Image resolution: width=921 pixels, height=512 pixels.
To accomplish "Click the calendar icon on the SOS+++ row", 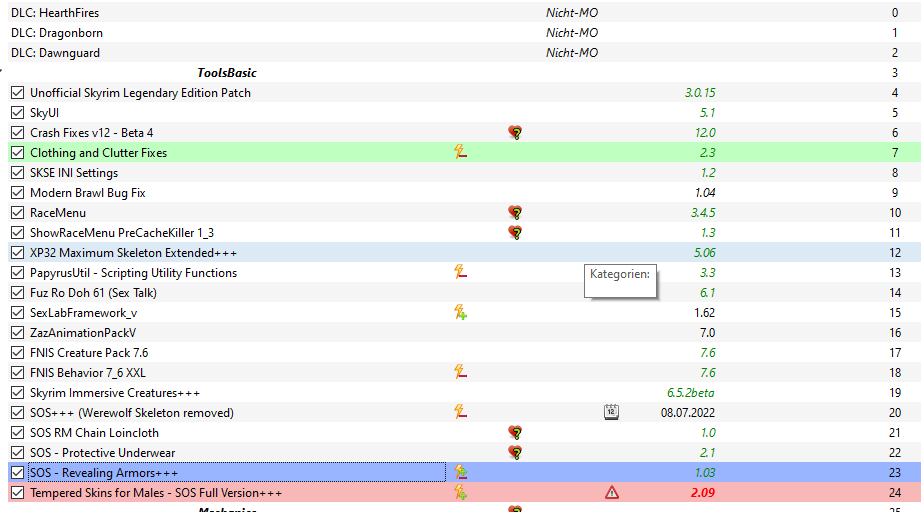I will click(x=611, y=412).
